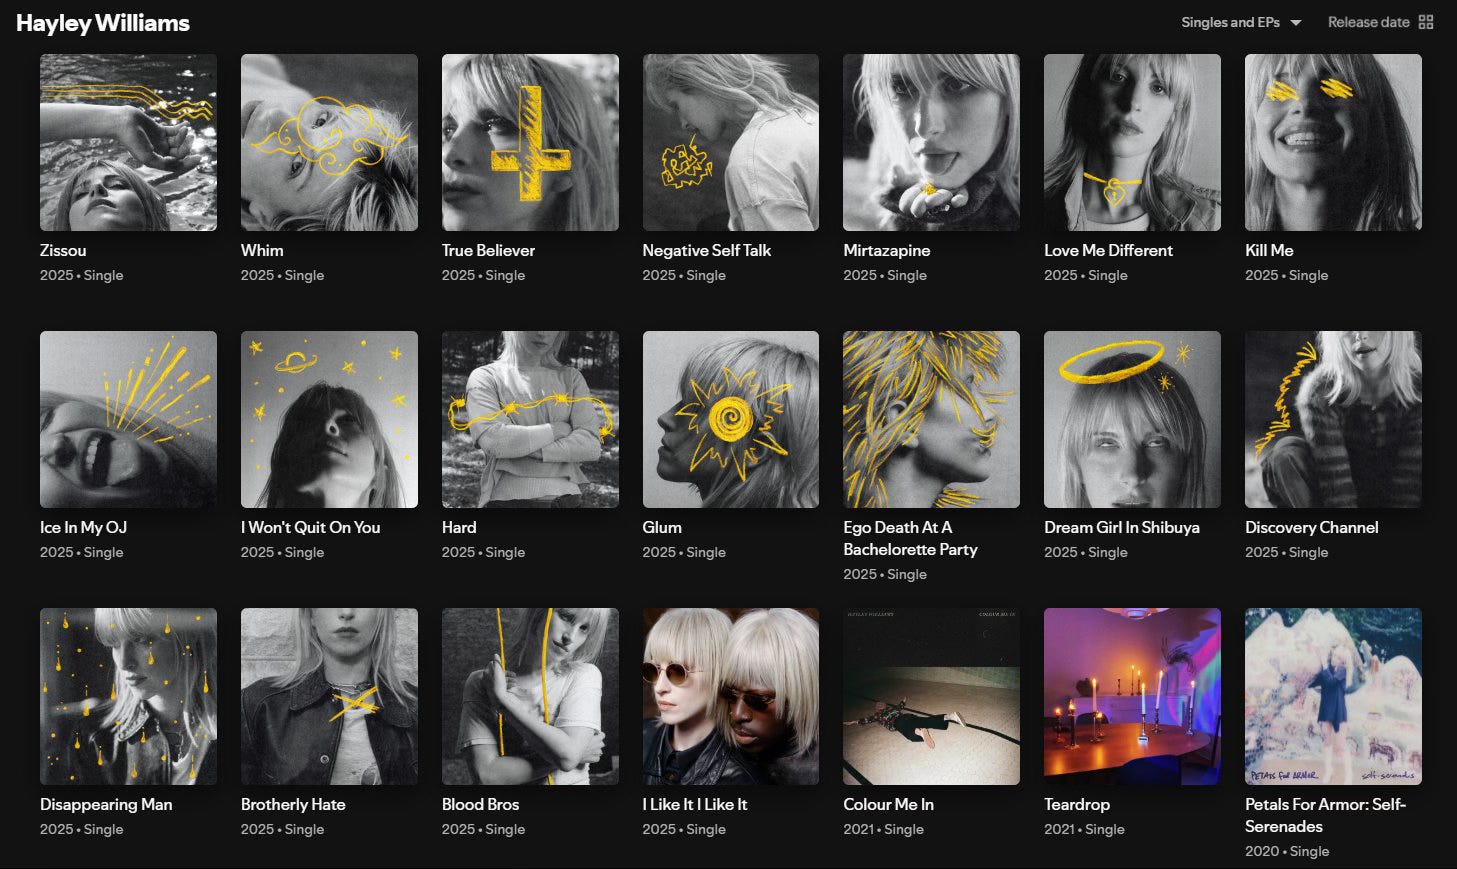Click the Mirtazapine cover artwork

tap(931, 142)
